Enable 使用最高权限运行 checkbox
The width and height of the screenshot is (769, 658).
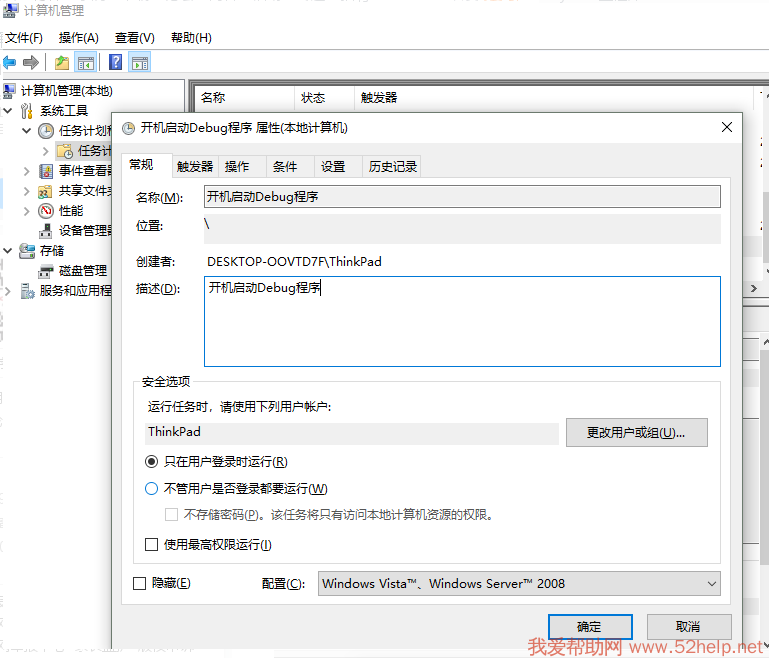(152, 545)
